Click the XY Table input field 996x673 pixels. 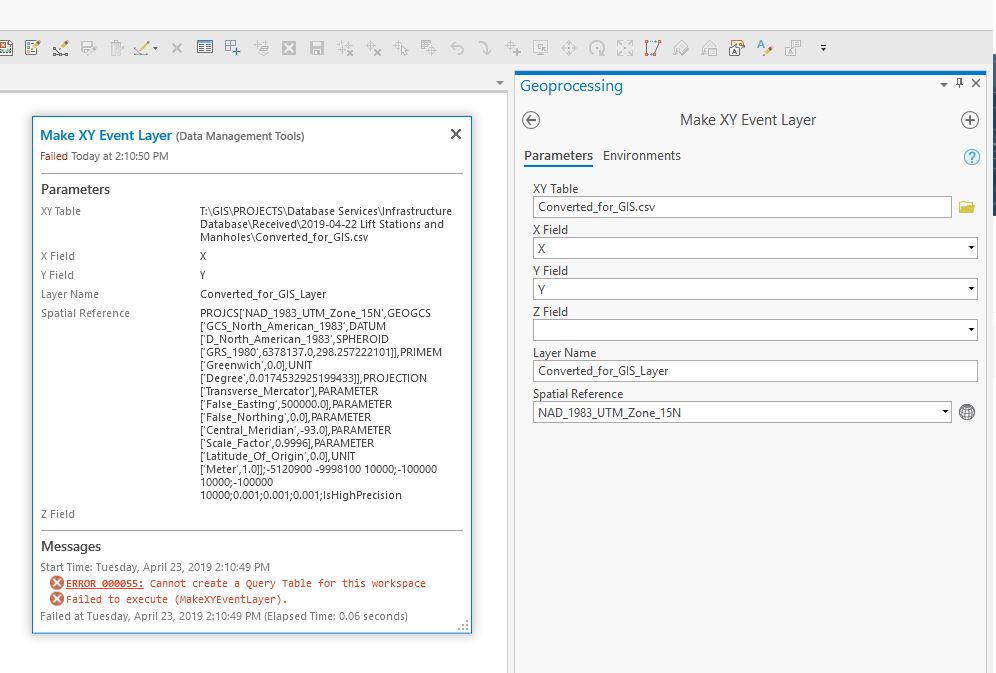click(x=742, y=207)
